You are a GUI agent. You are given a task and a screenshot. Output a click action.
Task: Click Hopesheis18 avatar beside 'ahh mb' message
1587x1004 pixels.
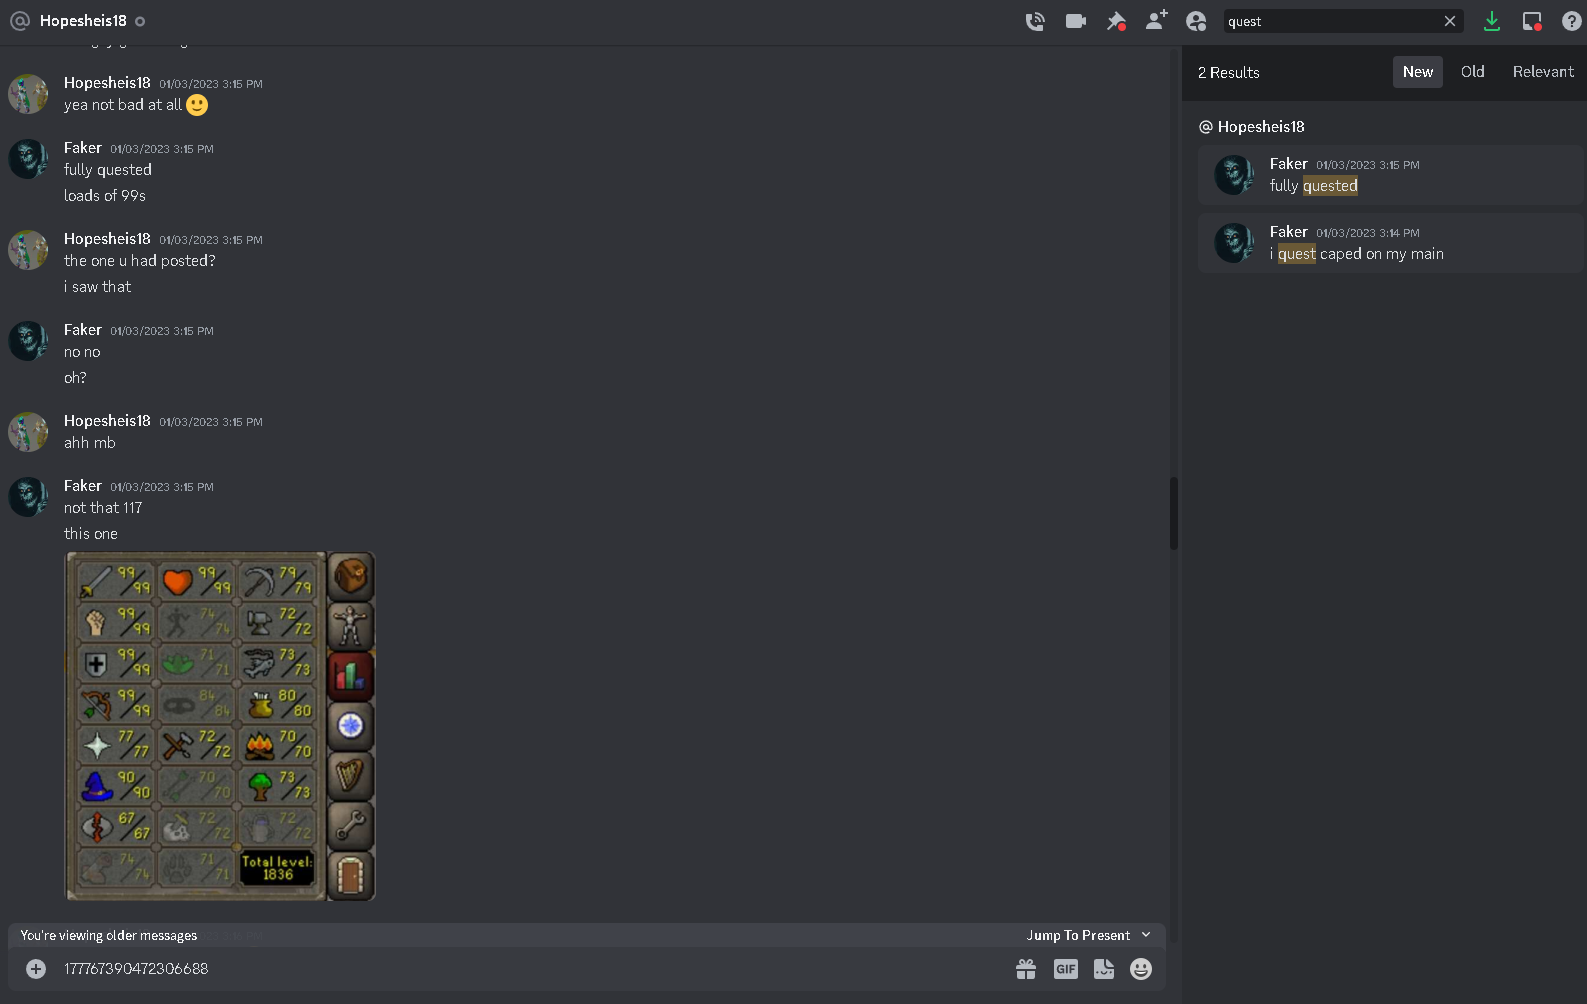28,432
